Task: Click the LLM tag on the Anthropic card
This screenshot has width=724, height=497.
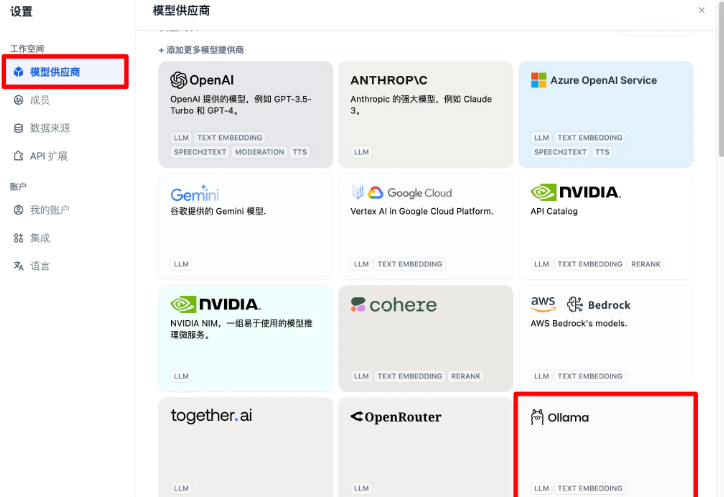Action: pyautogui.click(x=361, y=152)
